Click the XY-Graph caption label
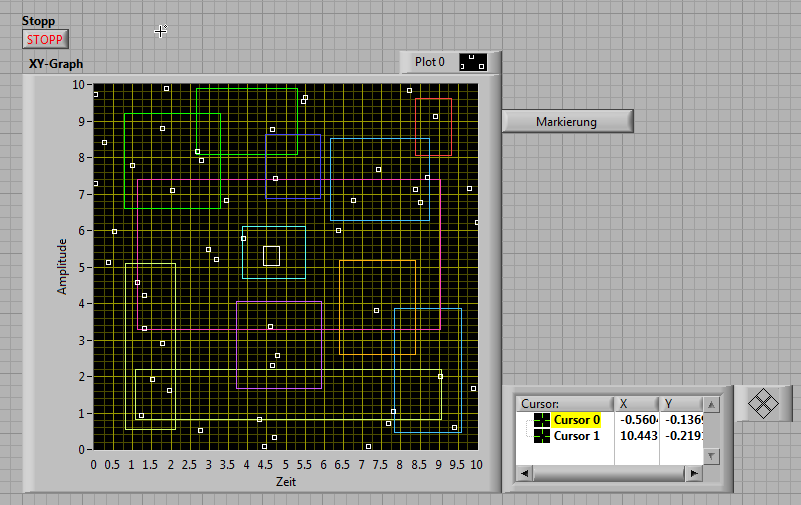Screen dimensions: 801x505 [x=56, y=64]
